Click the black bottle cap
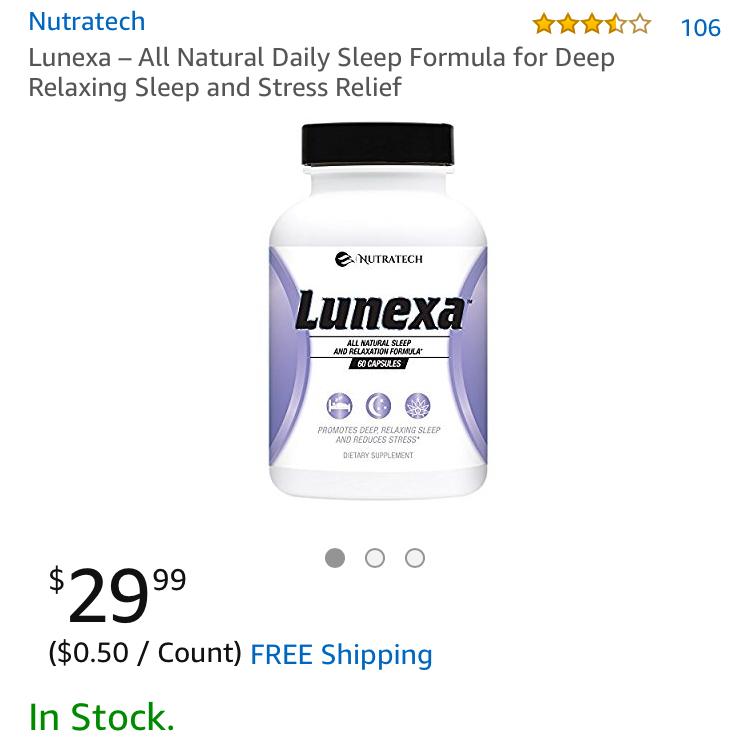Screen dimensions: 750x750 click(x=378, y=144)
